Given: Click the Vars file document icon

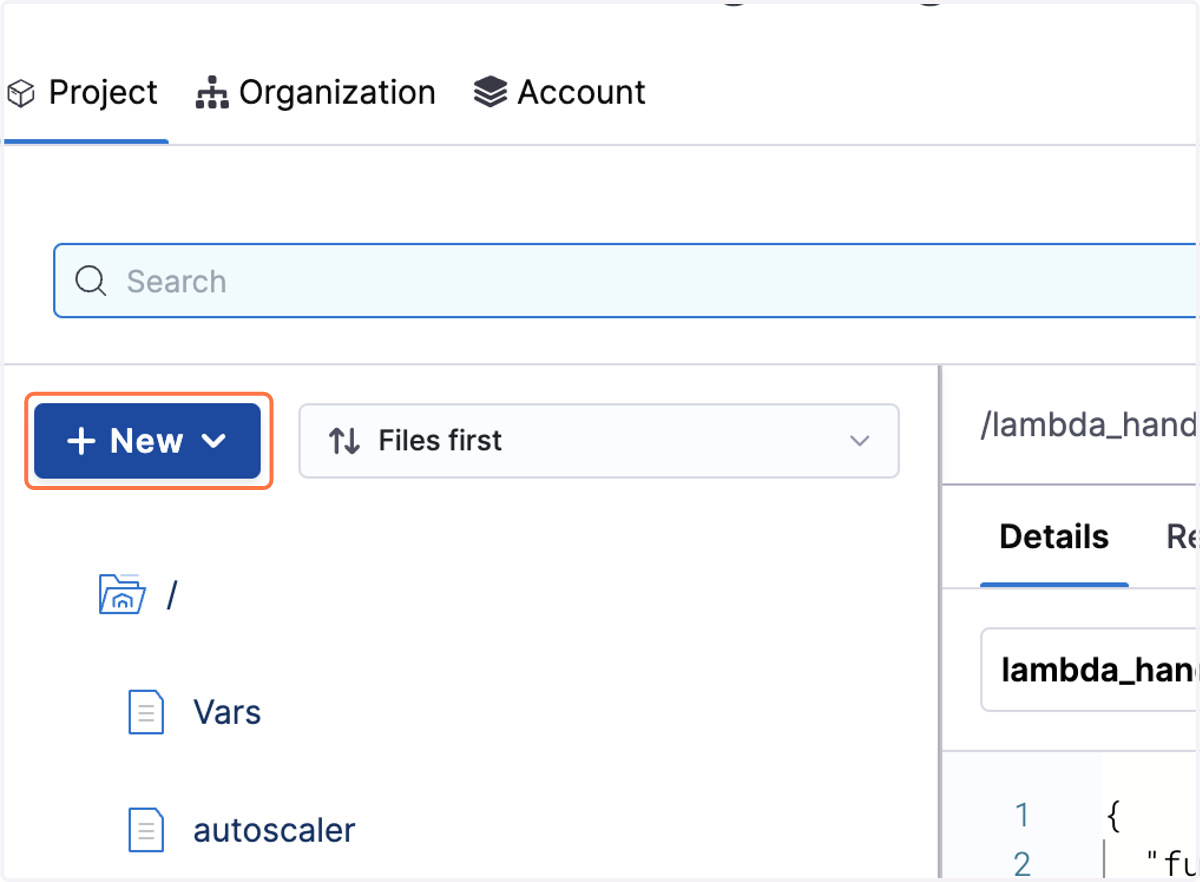Looking at the screenshot, I should (146, 713).
